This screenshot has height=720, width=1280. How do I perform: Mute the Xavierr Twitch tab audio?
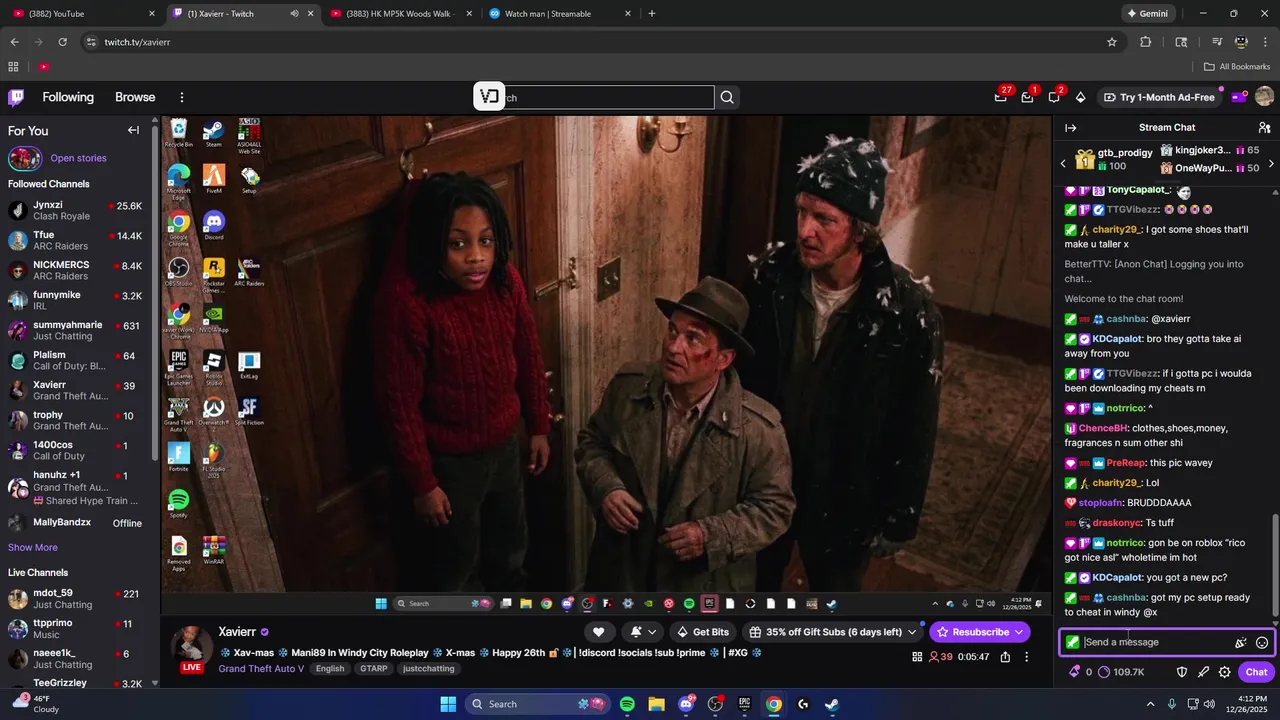click(x=294, y=14)
